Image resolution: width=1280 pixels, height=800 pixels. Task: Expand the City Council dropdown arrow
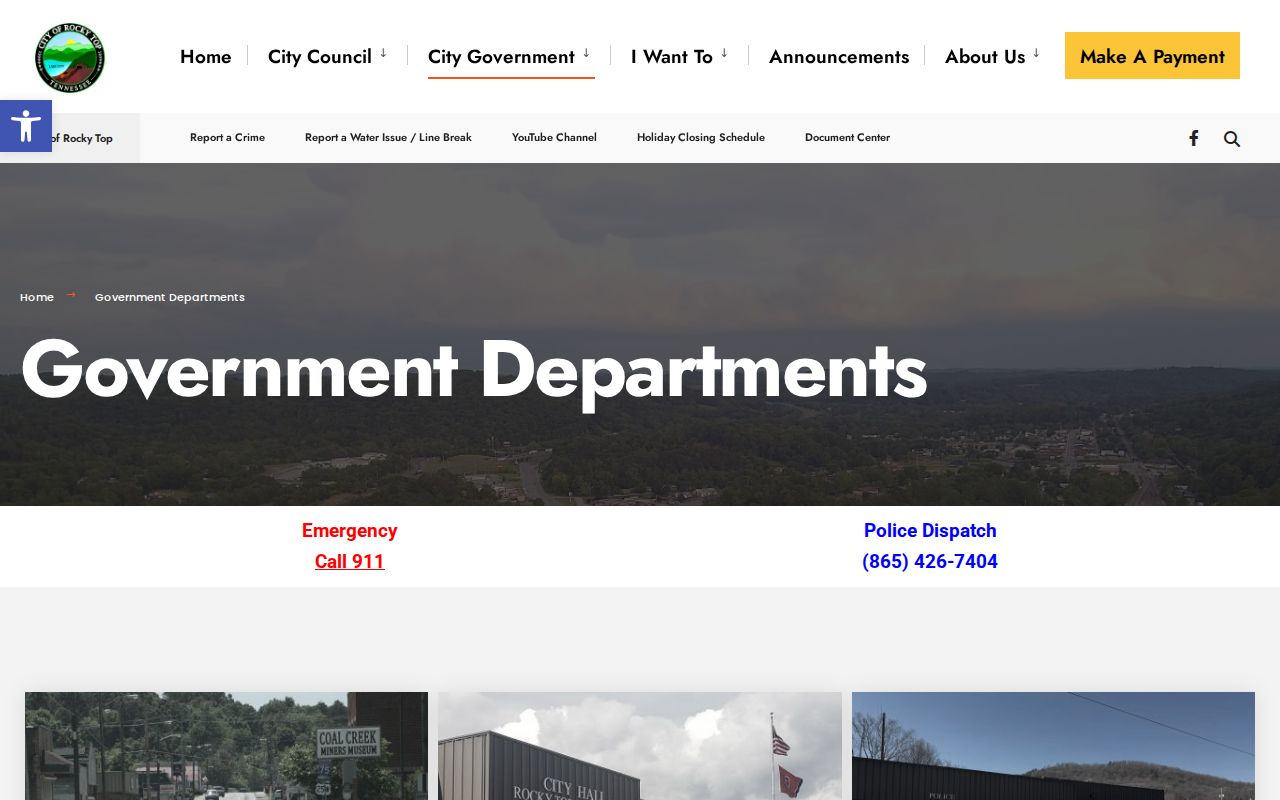click(383, 54)
